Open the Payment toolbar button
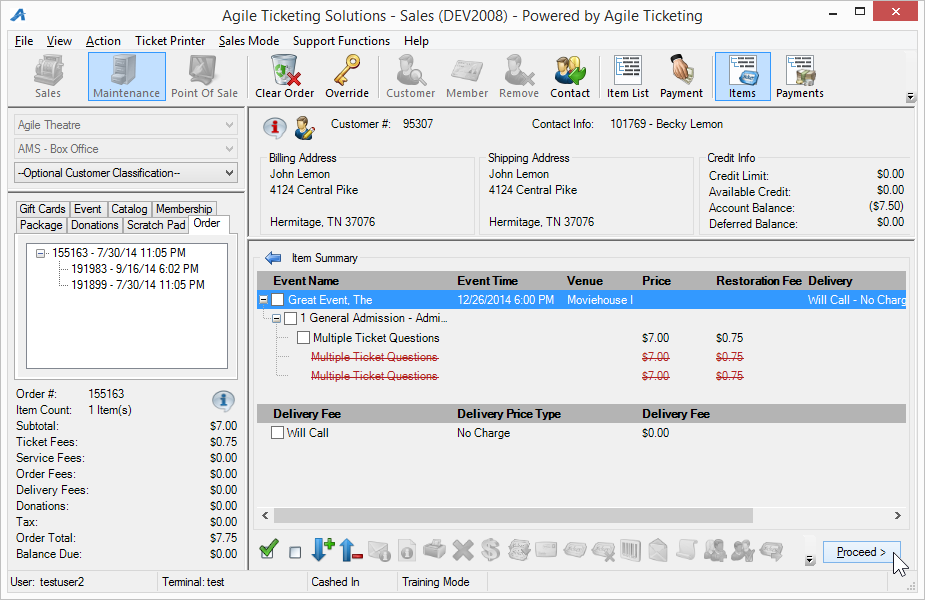This screenshot has height=600, width=925. pos(681,77)
